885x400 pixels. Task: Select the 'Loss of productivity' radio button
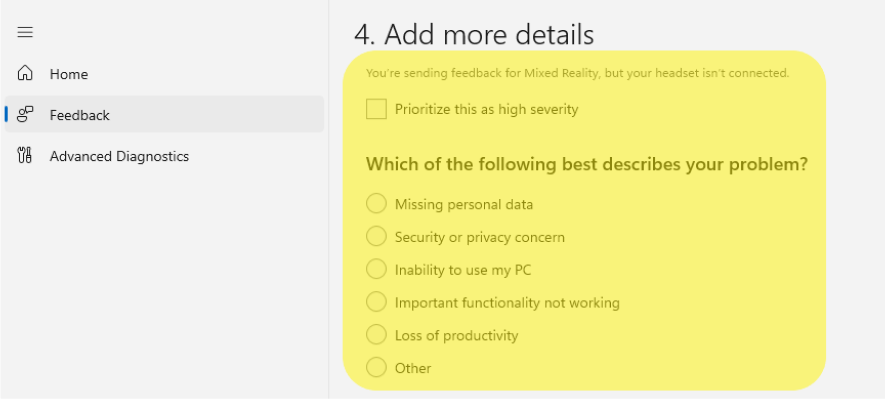click(376, 335)
